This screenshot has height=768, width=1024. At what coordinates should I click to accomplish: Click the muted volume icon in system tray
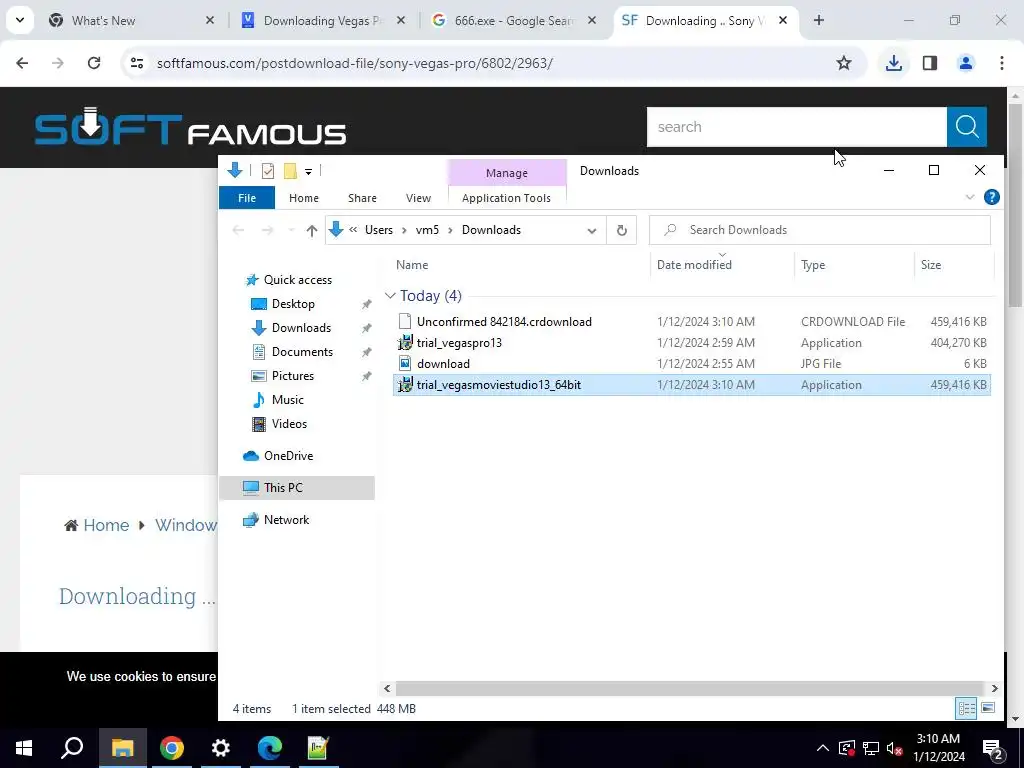pyautogui.click(x=894, y=748)
